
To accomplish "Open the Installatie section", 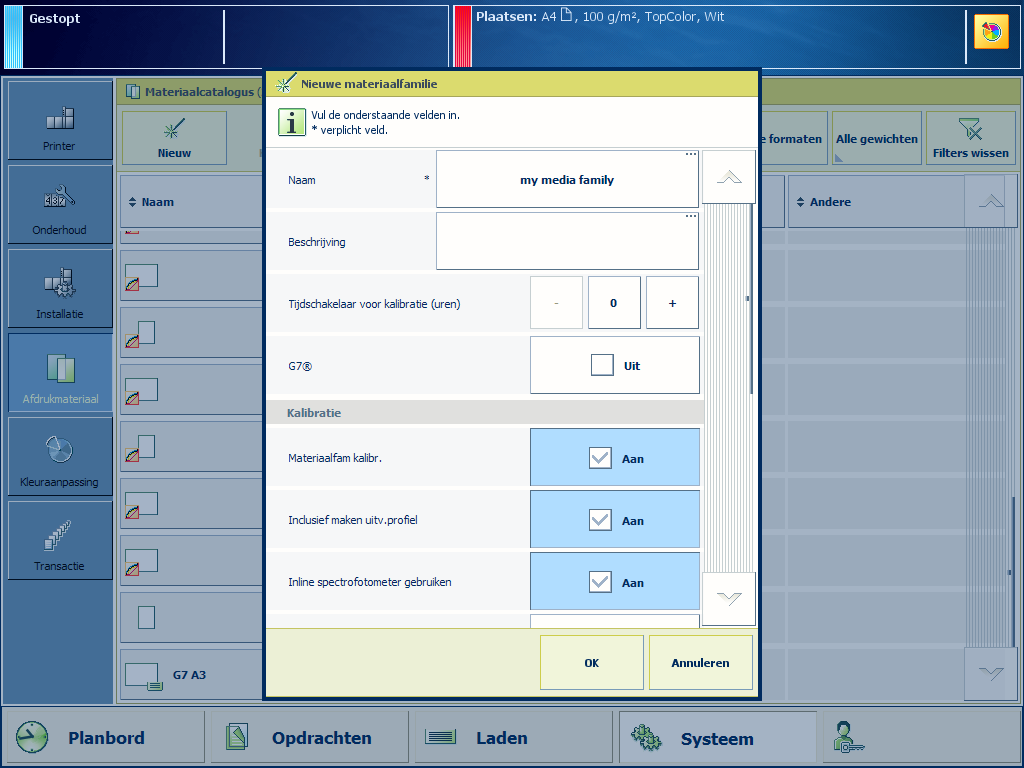I will pos(60,289).
